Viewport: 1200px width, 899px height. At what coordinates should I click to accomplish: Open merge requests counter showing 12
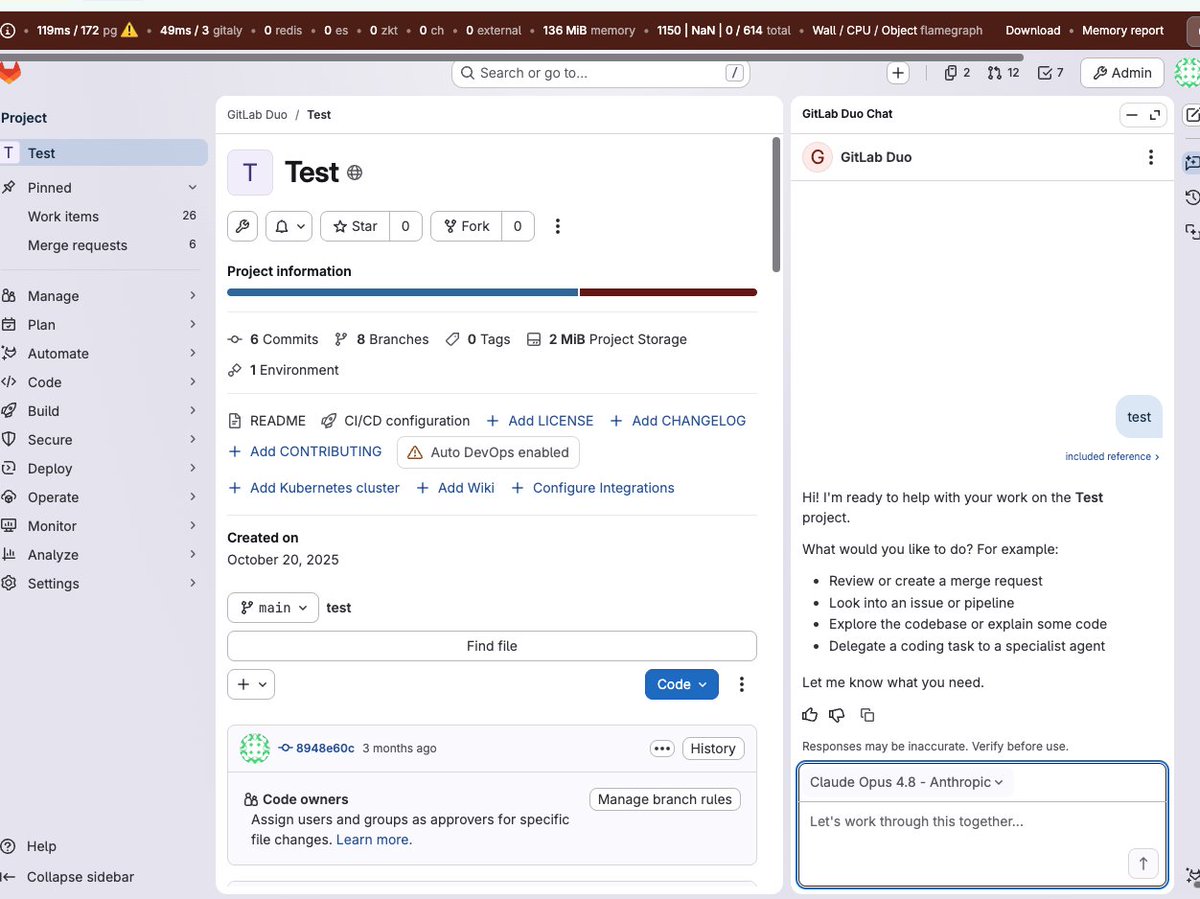pyautogui.click(x=1003, y=73)
